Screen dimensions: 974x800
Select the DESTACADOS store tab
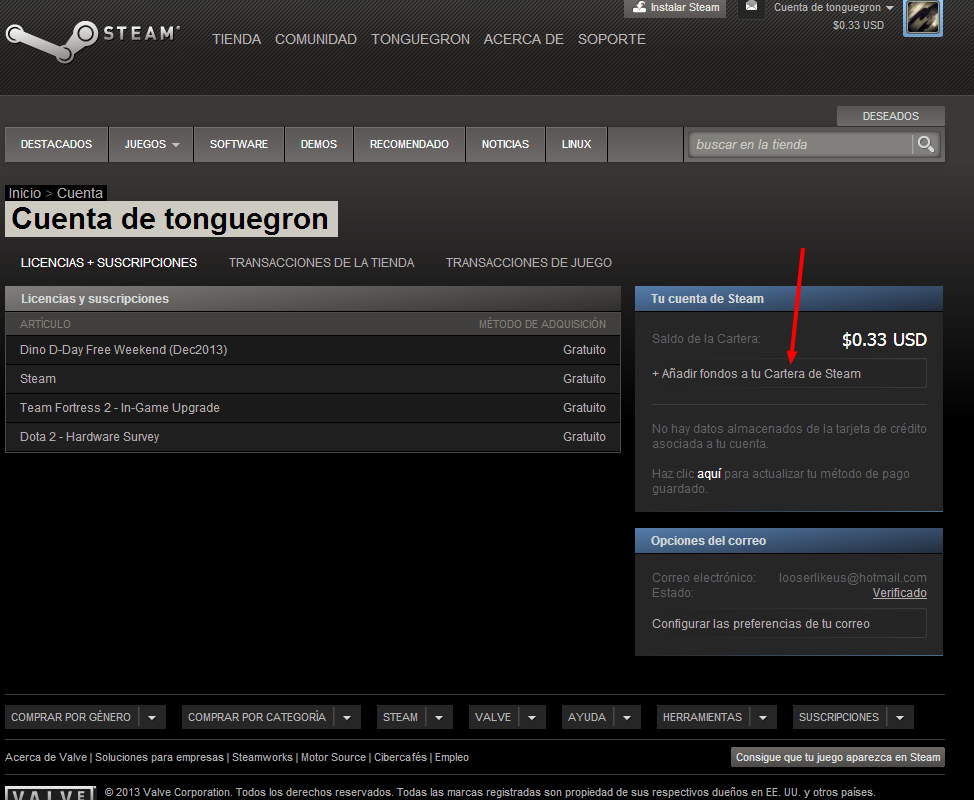(56, 144)
